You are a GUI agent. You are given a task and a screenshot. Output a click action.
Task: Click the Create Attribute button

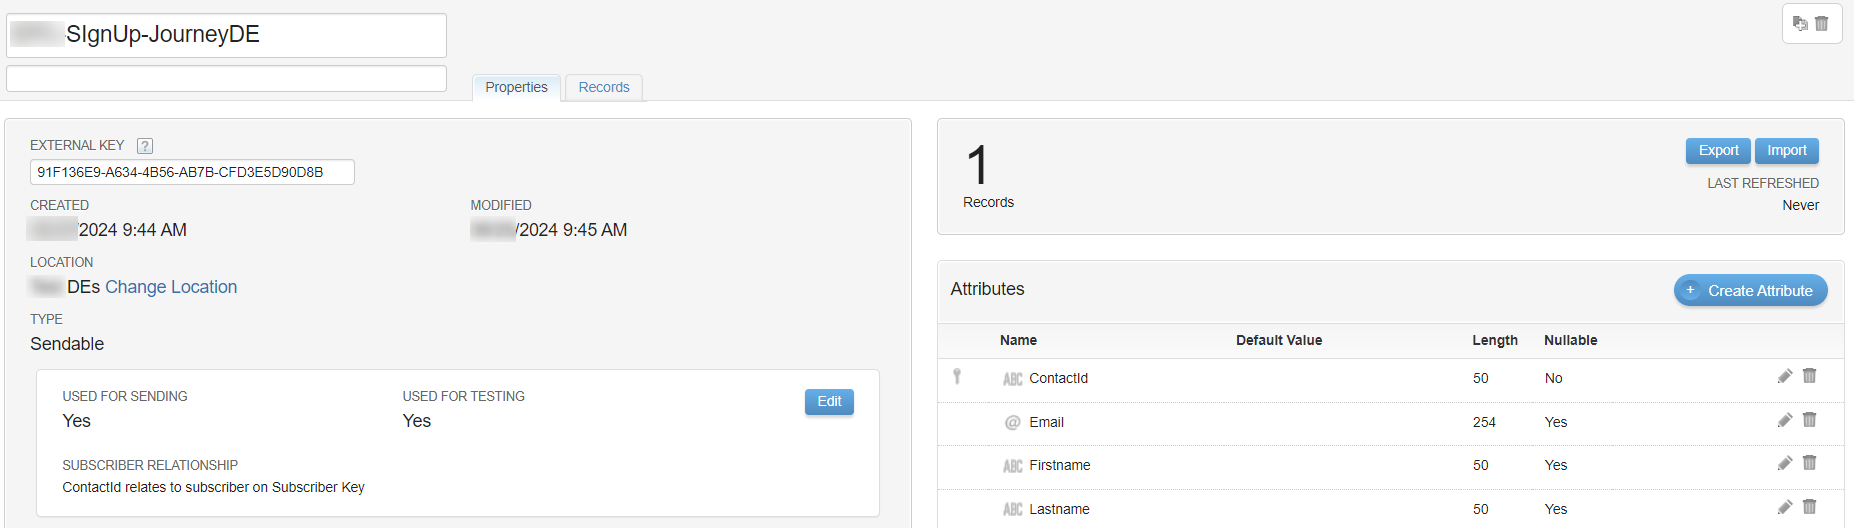(x=1751, y=290)
